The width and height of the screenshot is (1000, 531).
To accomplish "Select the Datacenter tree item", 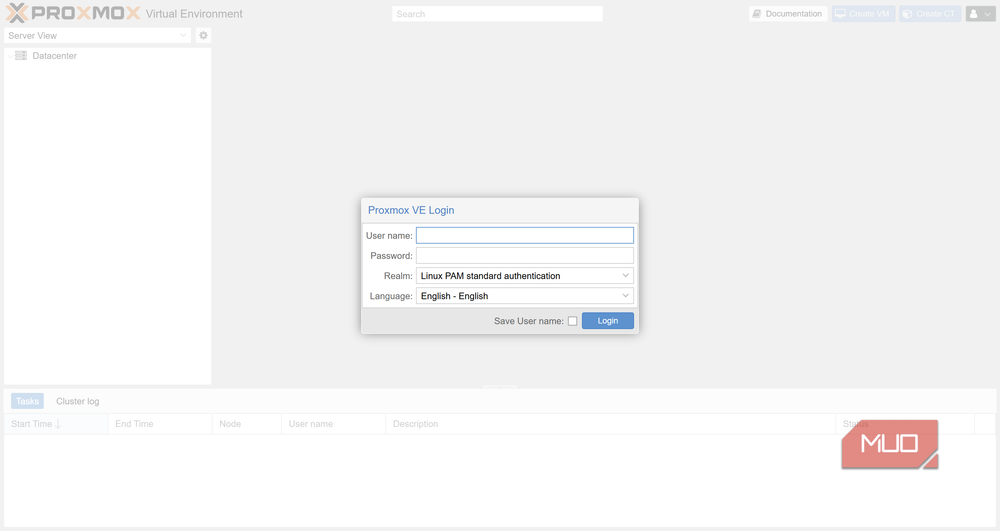I will (x=107, y=55).
